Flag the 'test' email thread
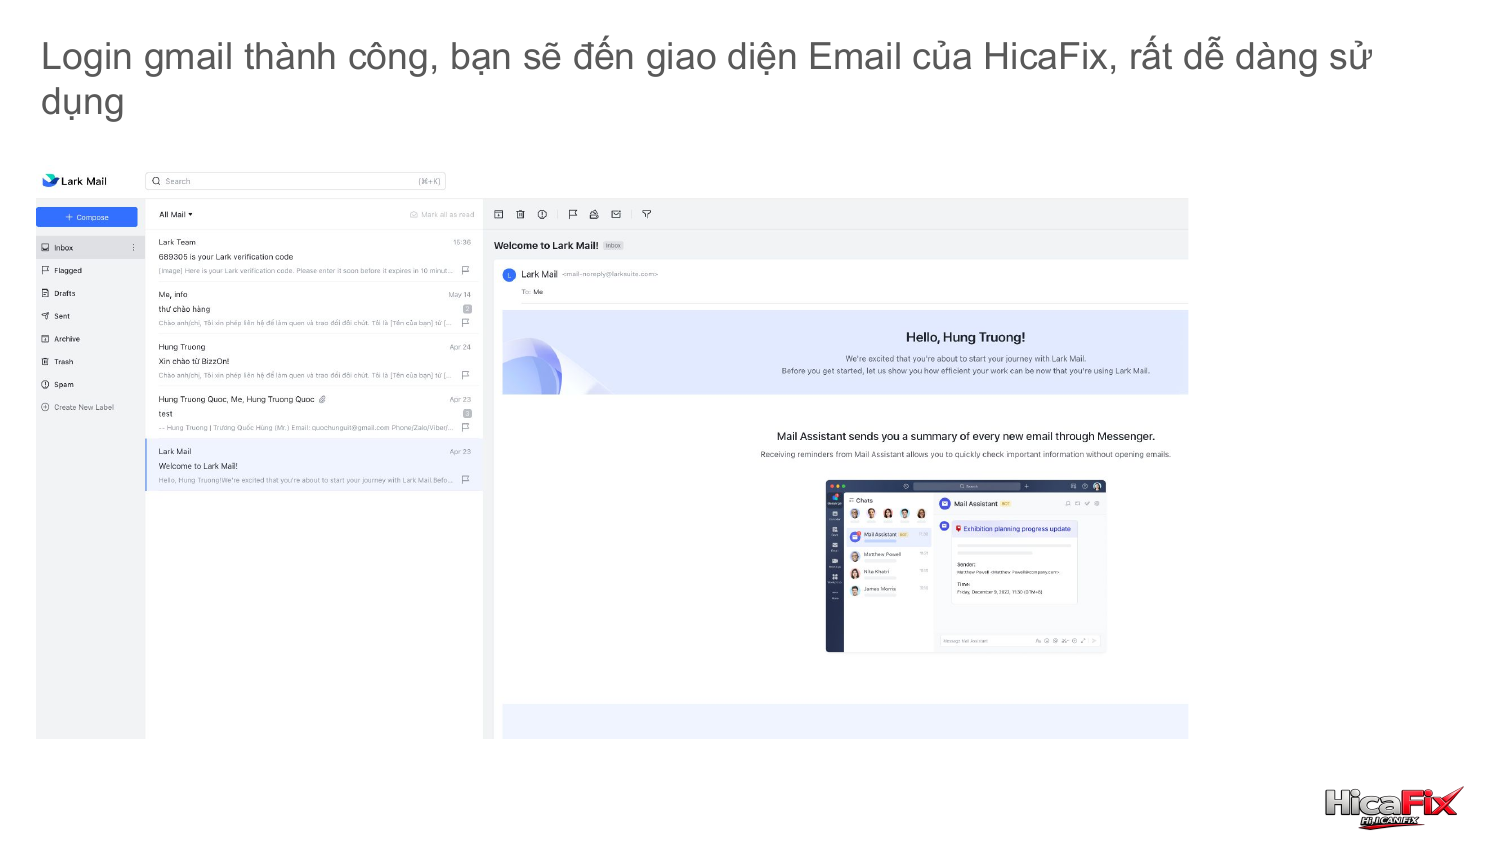Viewport: 1500px width, 844px height. 465,427
